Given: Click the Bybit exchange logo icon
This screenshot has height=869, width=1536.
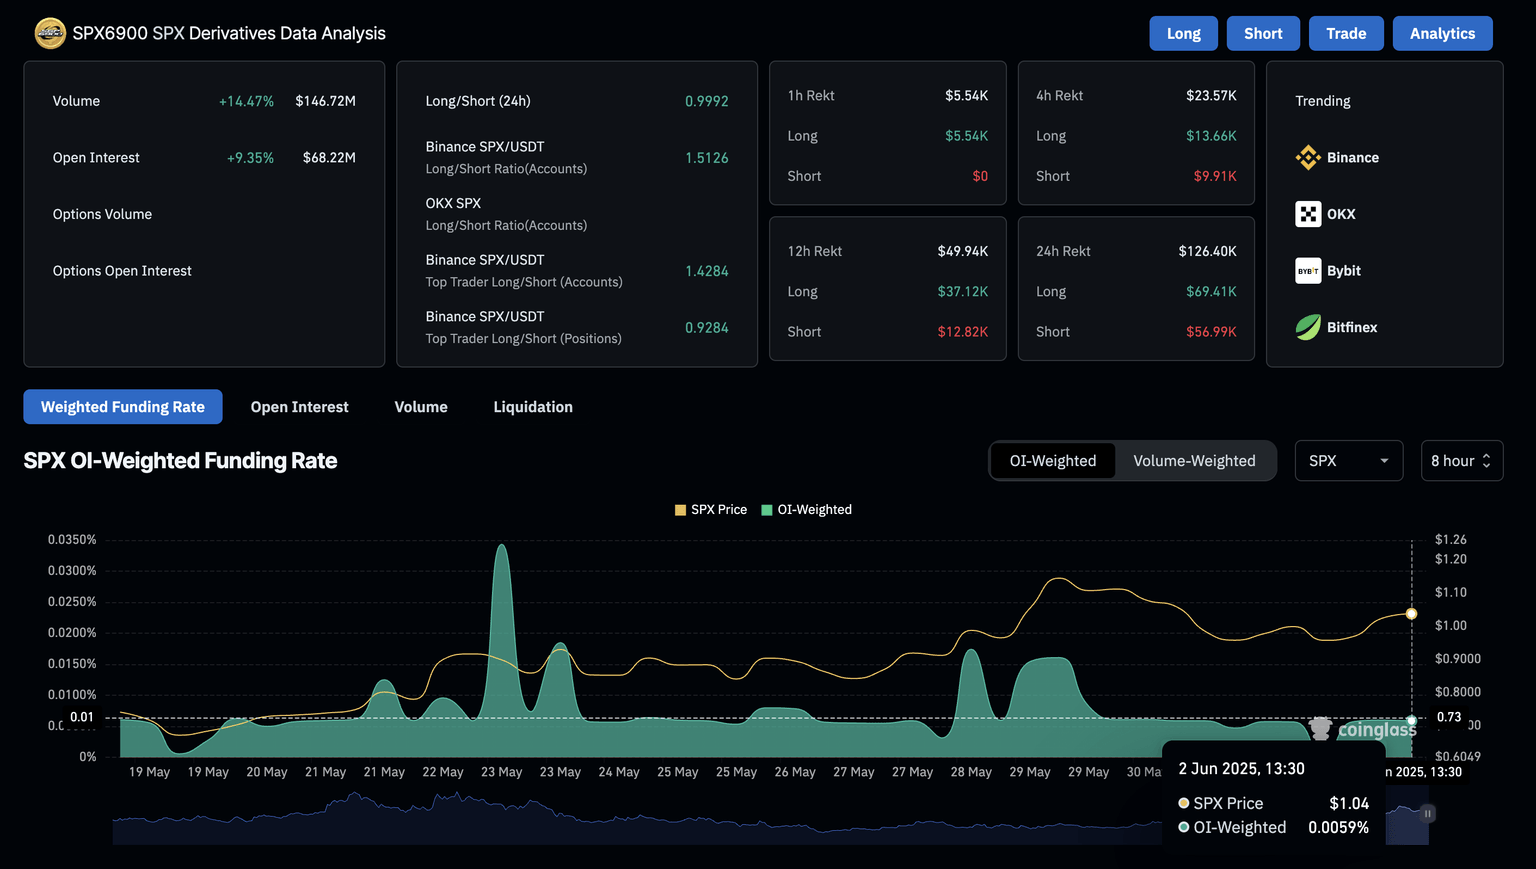Looking at the screenshot, I should pos(1308,271).
